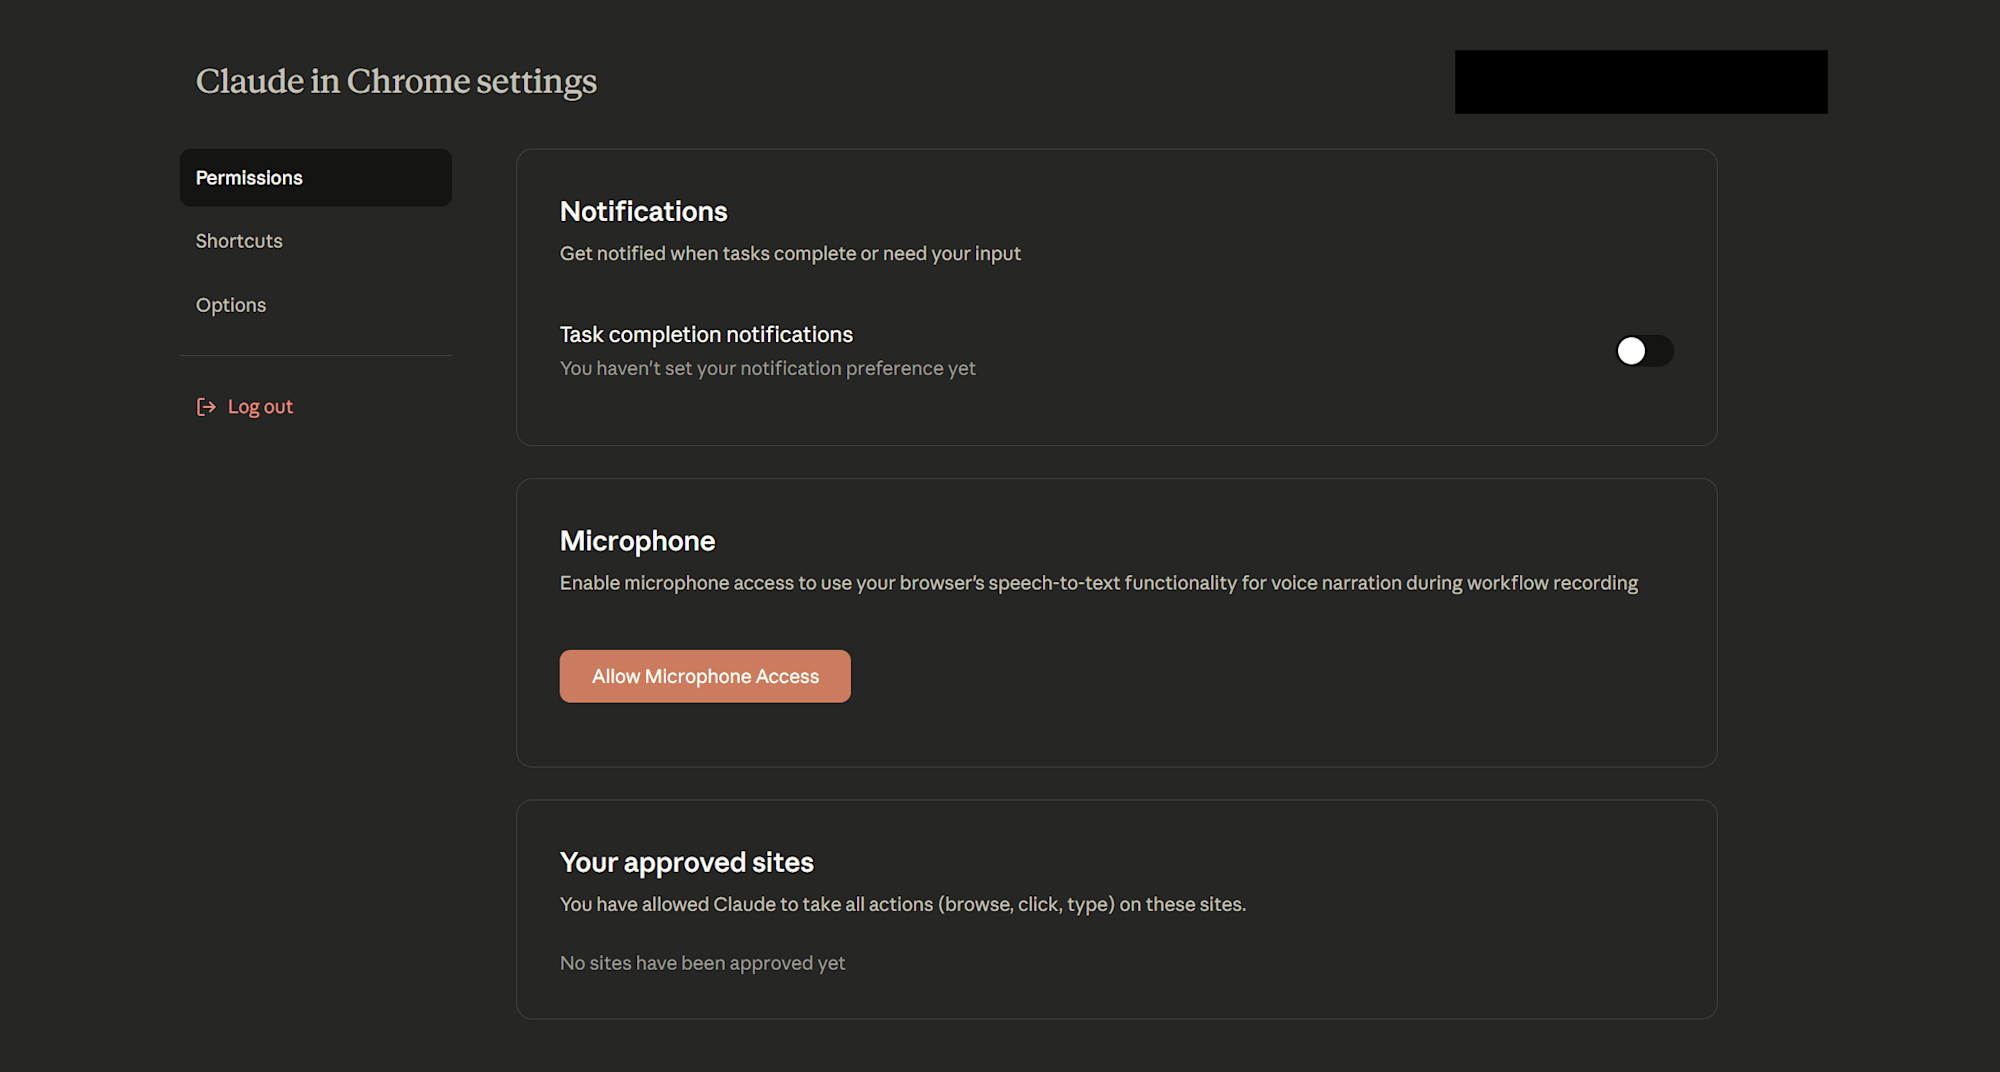Viewport: 2000px width, 1072px height.
Task: Click the No sites have been approved text
Action: click(x=702, y=963)
